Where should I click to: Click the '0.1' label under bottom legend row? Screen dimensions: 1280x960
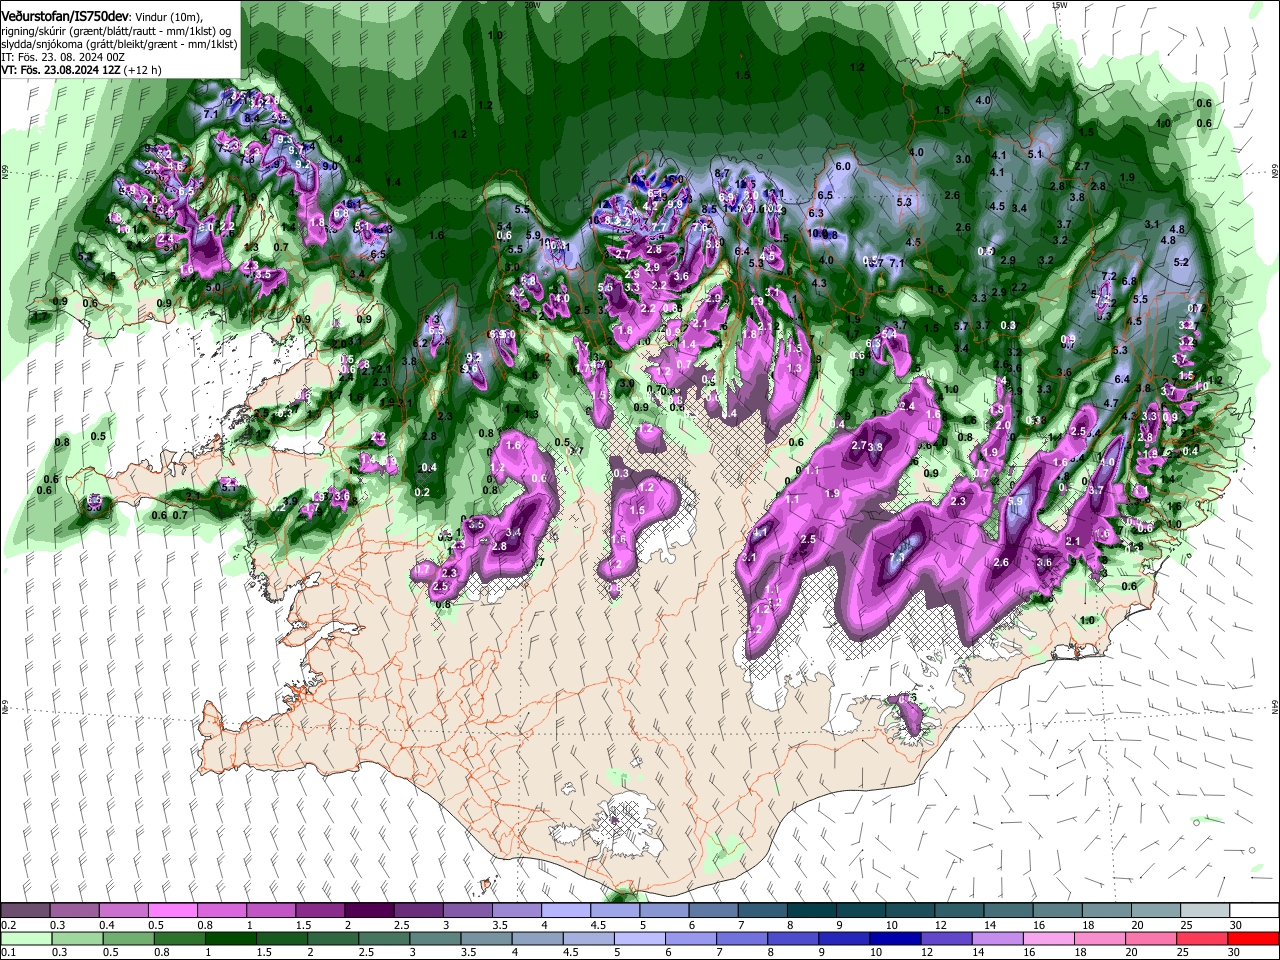pos(8,952)
